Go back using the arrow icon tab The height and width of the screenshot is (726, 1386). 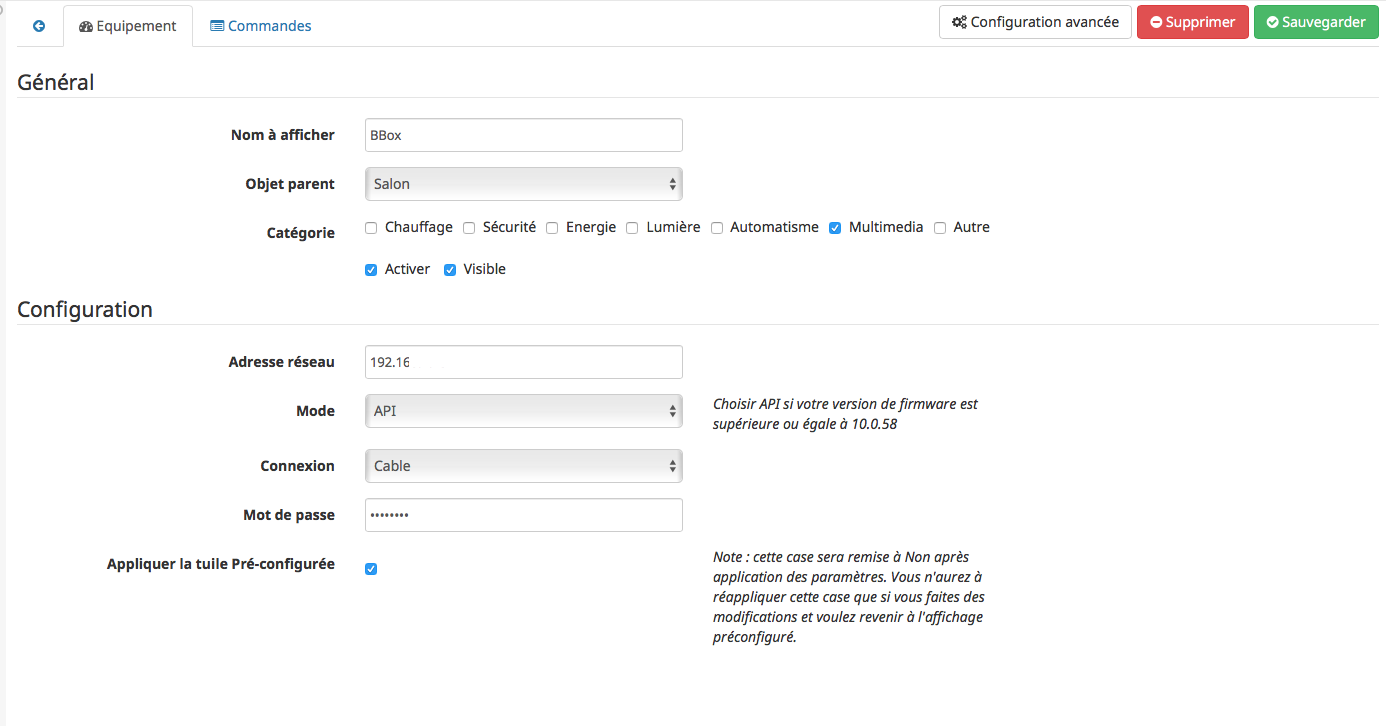(x=39, y=26)
